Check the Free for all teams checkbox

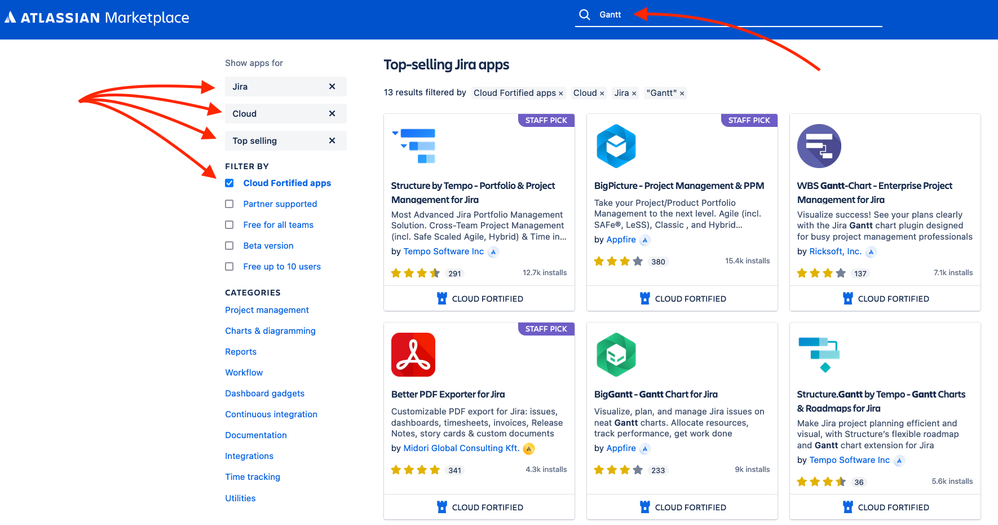click(x=229, y=225)
